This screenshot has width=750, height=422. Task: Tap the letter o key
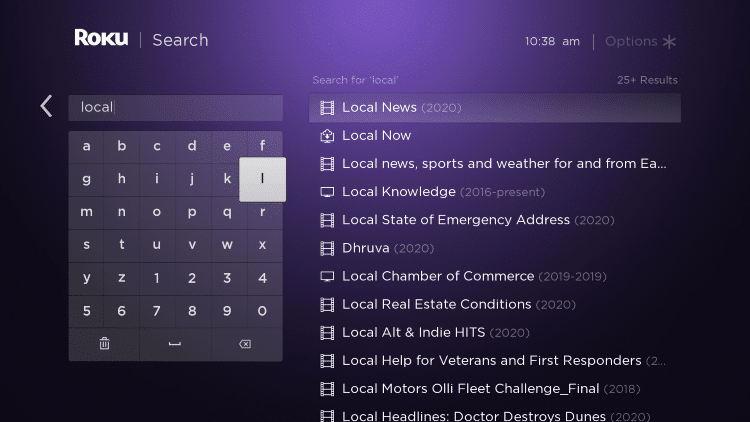click(157, 212)
